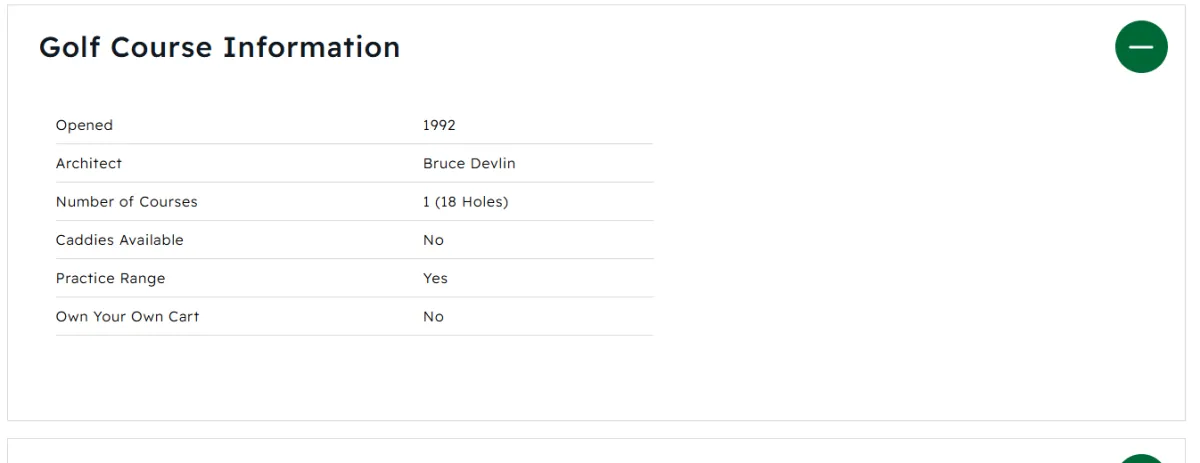The image size is (1200, 463).
Task: Collapse the Golf Course Information section
Action: pyautogui.click(x=1141, y=47)
